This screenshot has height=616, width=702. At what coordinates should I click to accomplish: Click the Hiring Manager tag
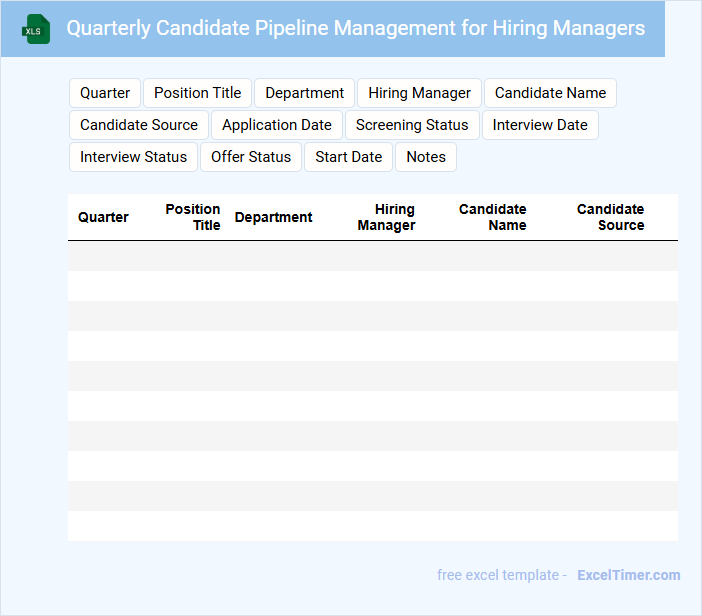[x=419, y=93]
